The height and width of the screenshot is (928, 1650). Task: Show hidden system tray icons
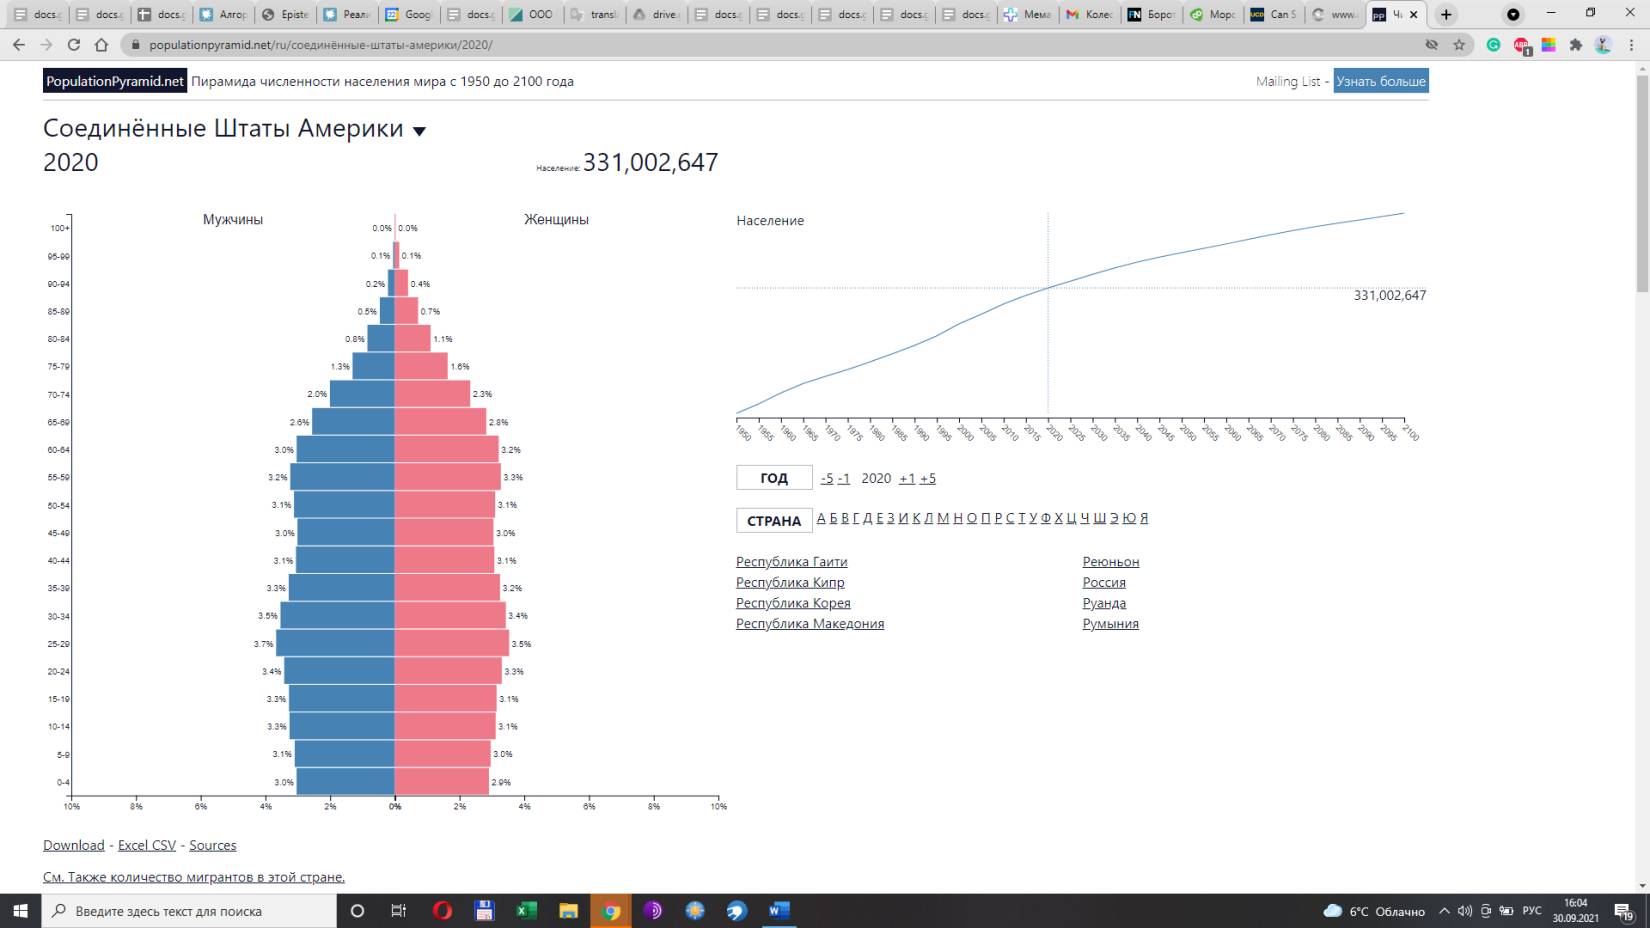1443,911
